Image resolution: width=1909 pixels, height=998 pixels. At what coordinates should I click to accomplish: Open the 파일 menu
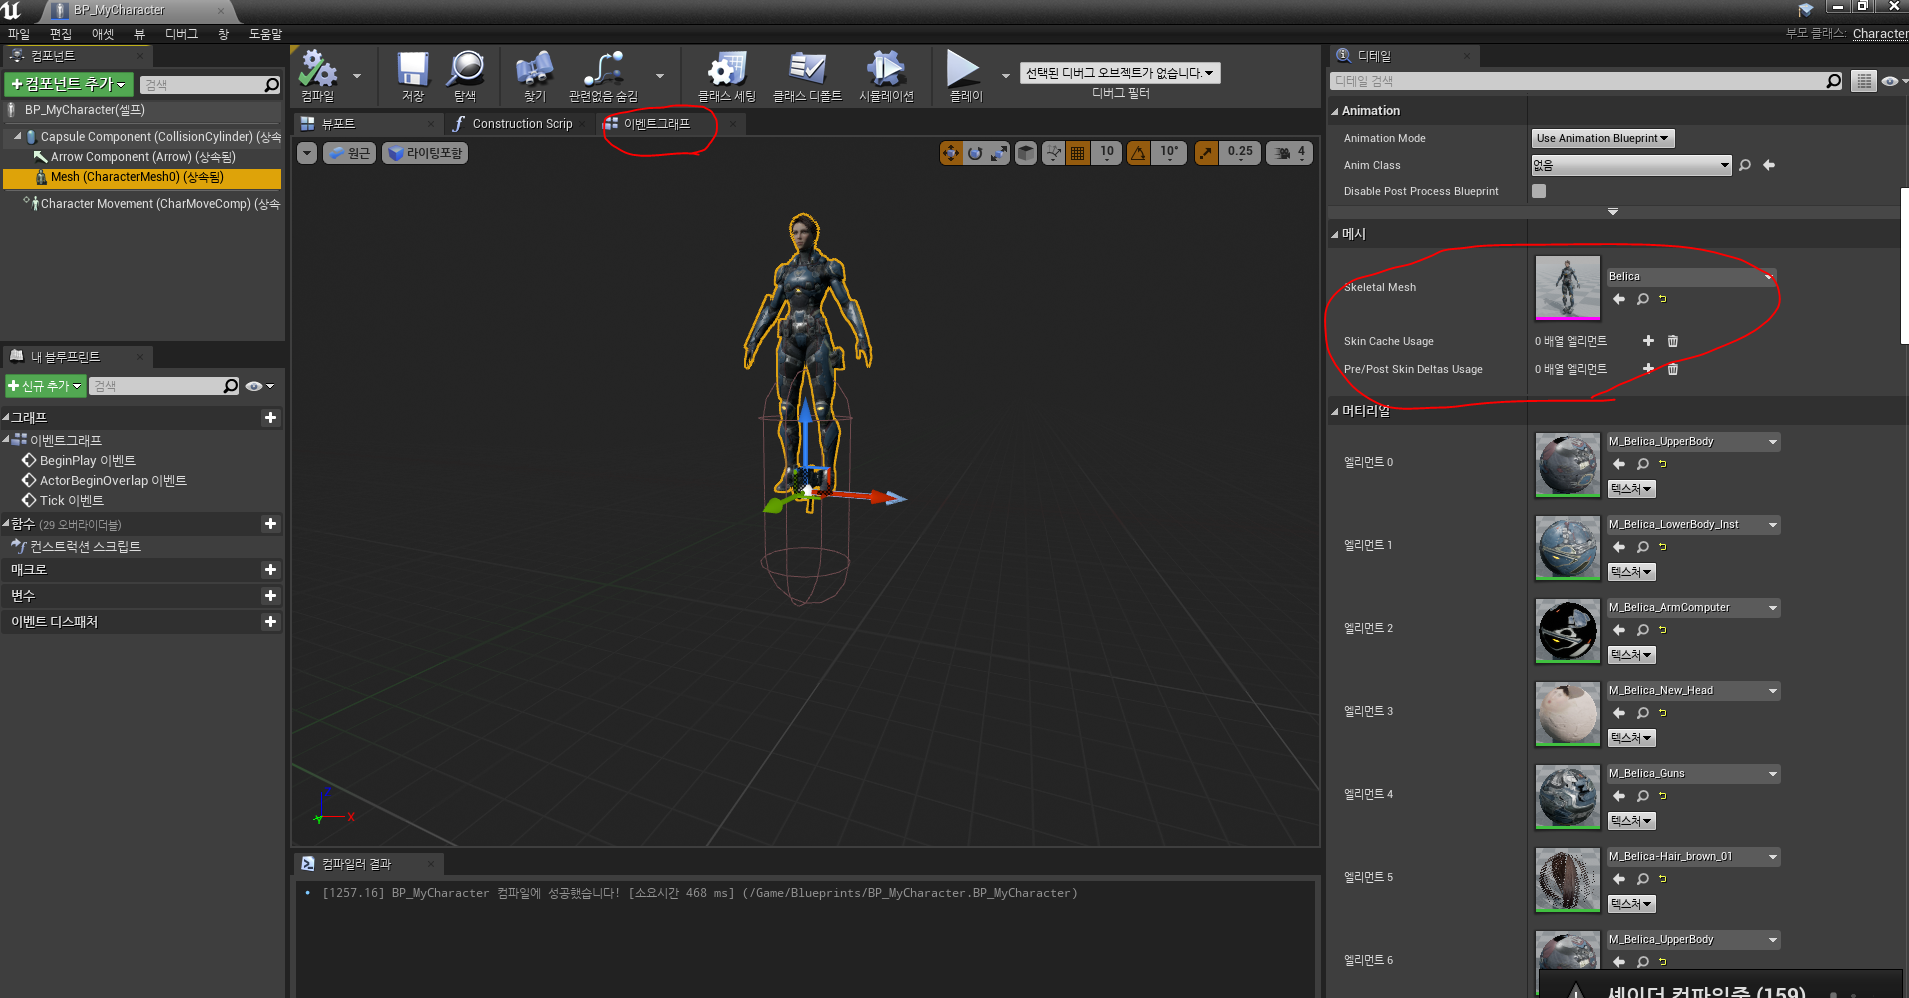tap(19, 34)
